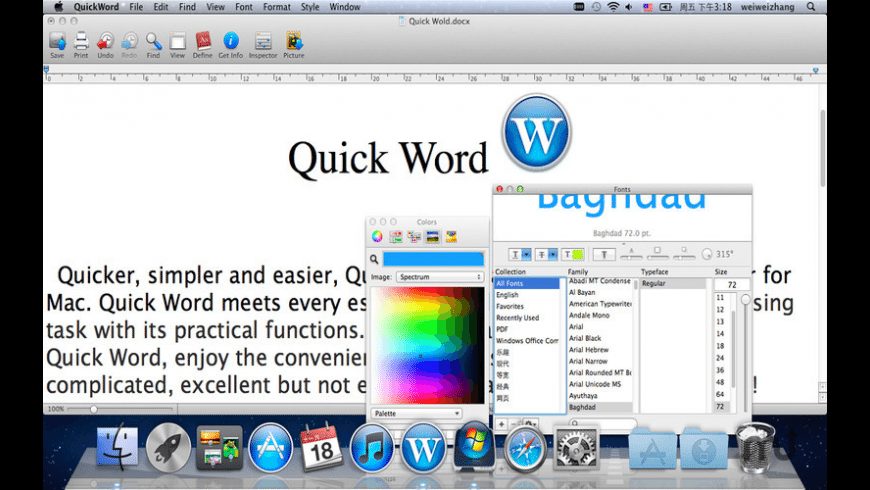Pick the current blue color swatch

[433, 259]
